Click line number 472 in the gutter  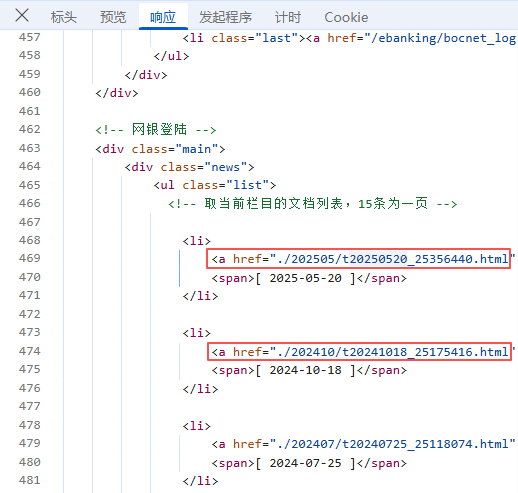coord(30,314)
